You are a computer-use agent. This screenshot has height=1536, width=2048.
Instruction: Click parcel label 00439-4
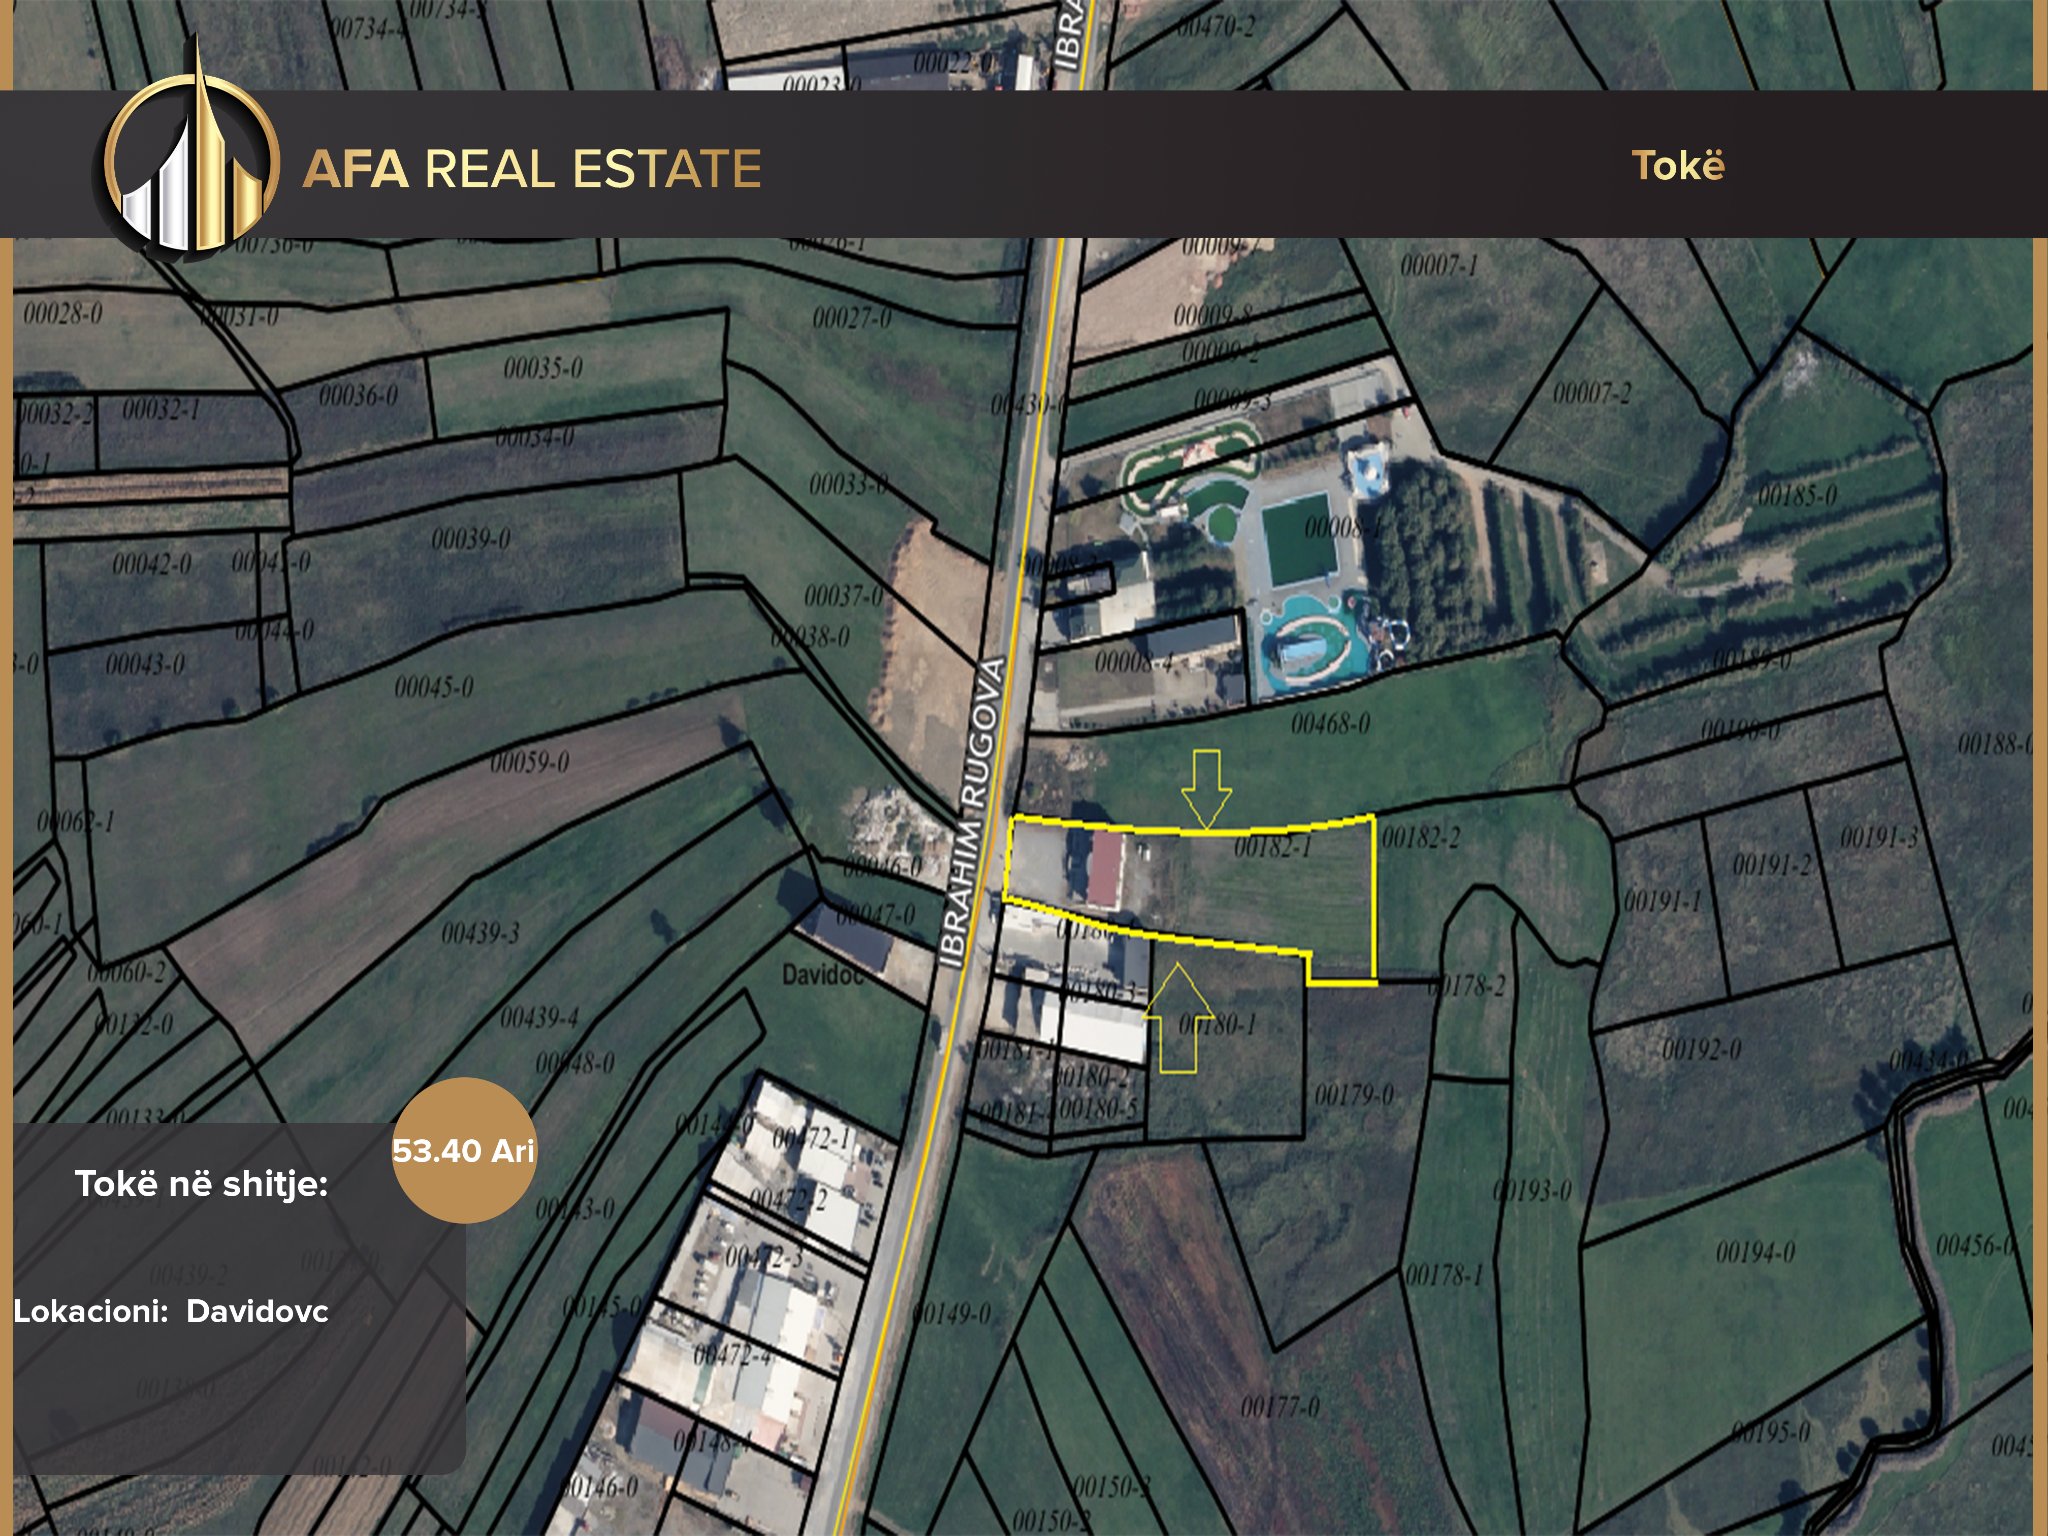pos(539,1018)
